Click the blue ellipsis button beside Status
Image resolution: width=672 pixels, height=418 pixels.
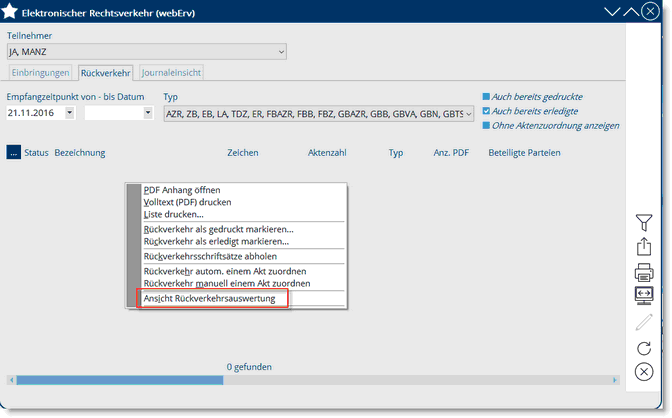click(13, 152)
